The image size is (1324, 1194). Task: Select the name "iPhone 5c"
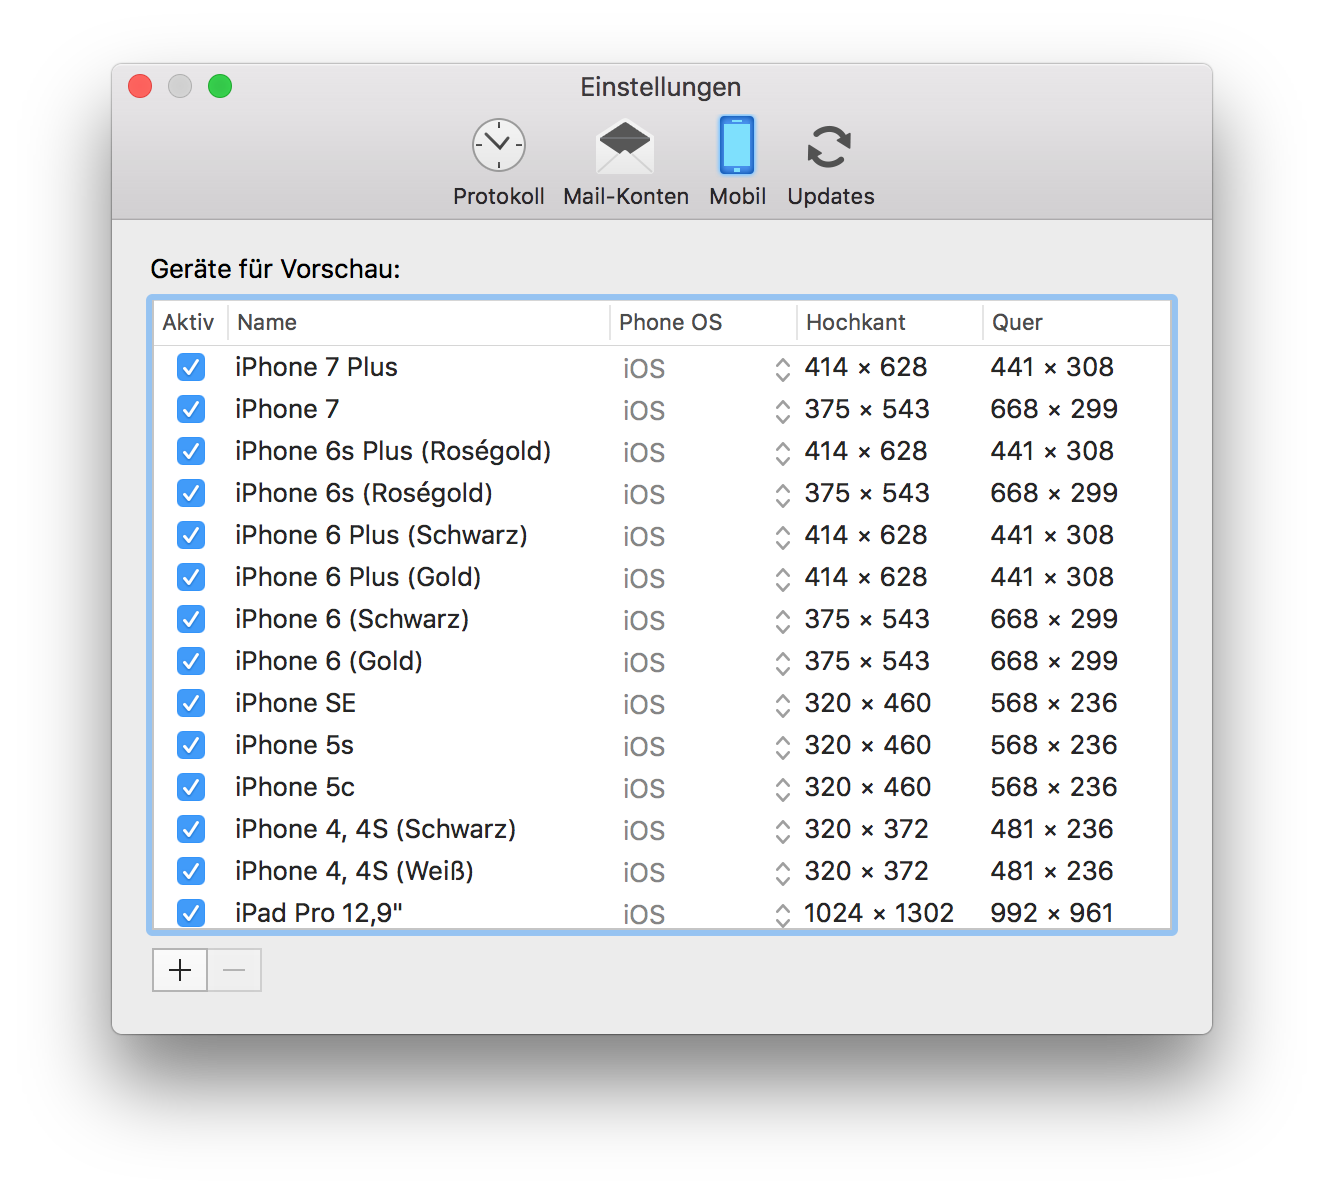tap(295, 787)
